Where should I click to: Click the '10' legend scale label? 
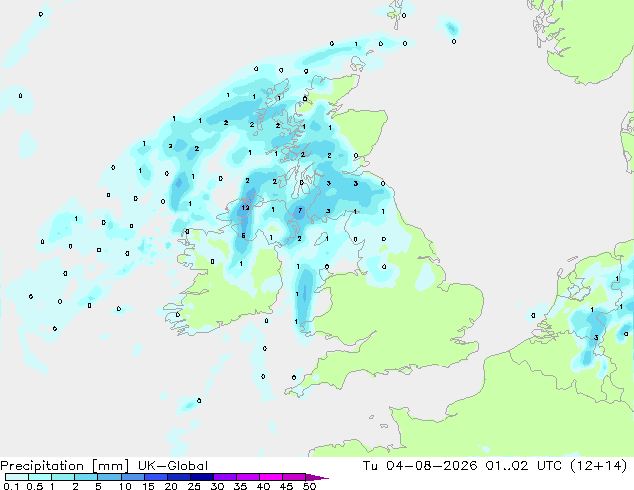click(125, 486)
